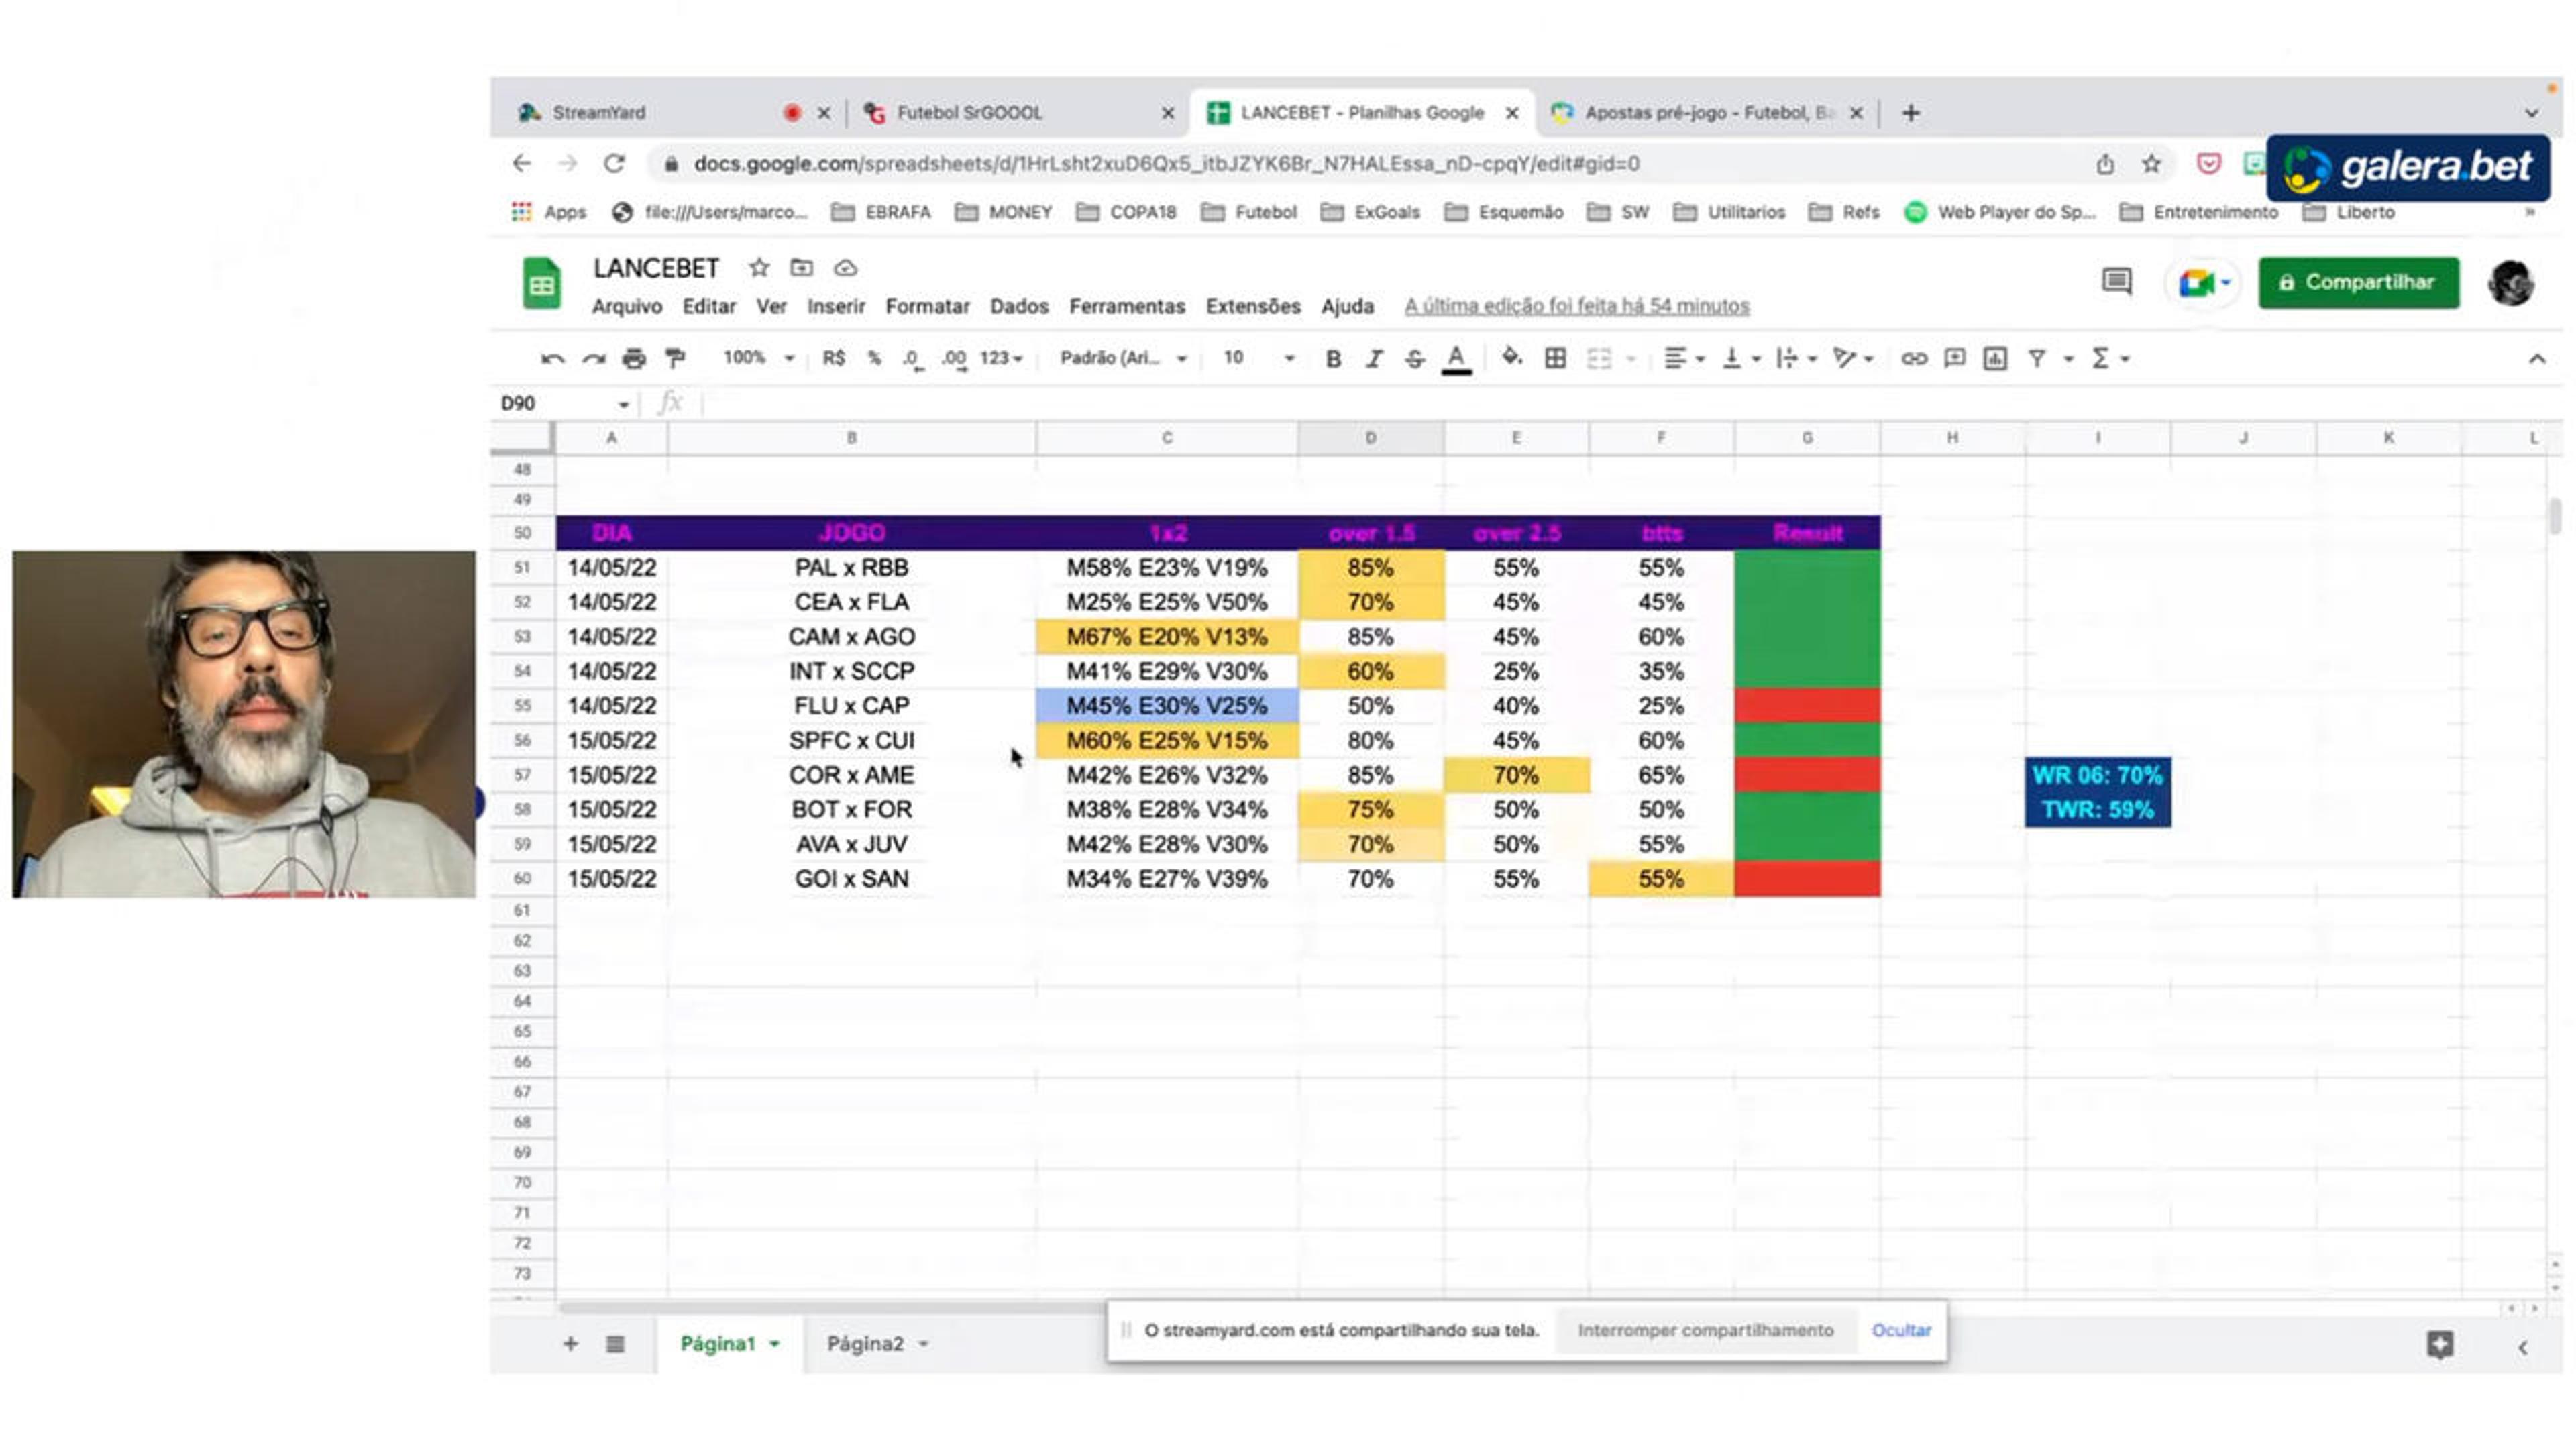Format as currency R$

834,358
